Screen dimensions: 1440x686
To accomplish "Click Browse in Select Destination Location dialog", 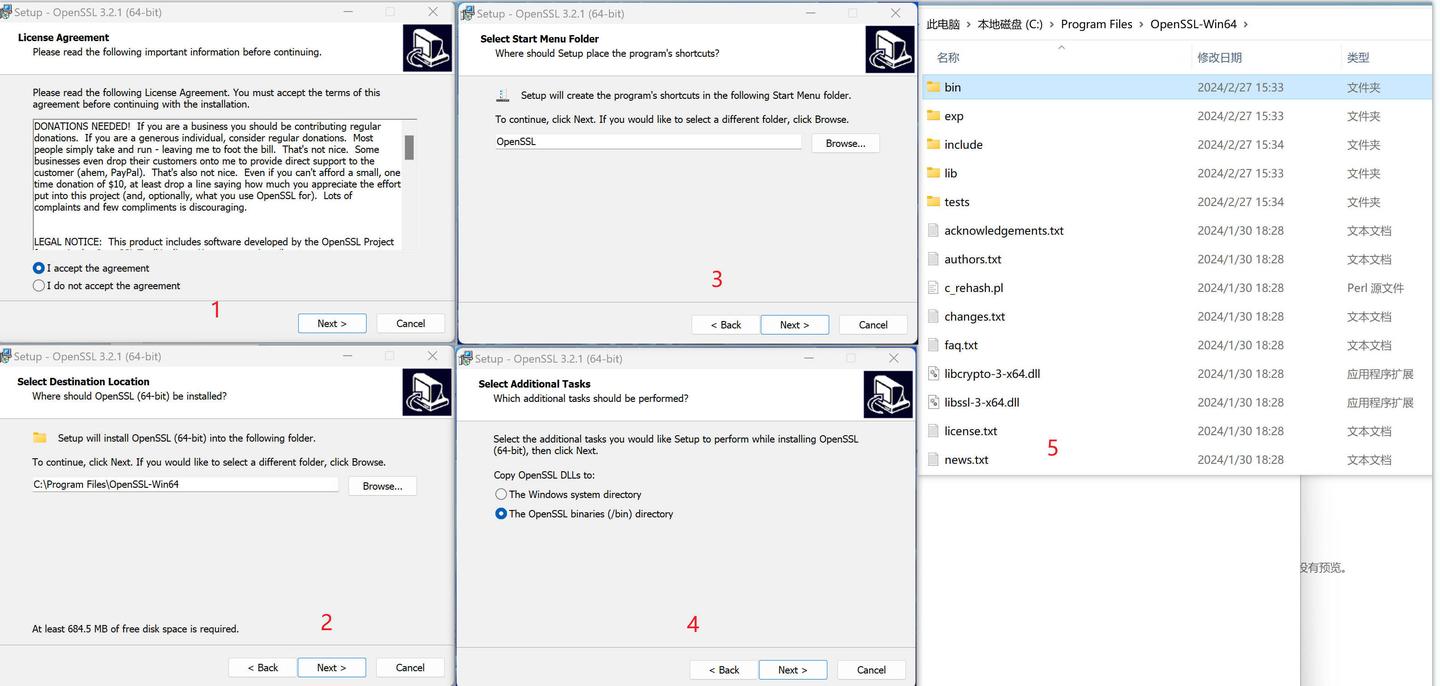I will (382, 486).
